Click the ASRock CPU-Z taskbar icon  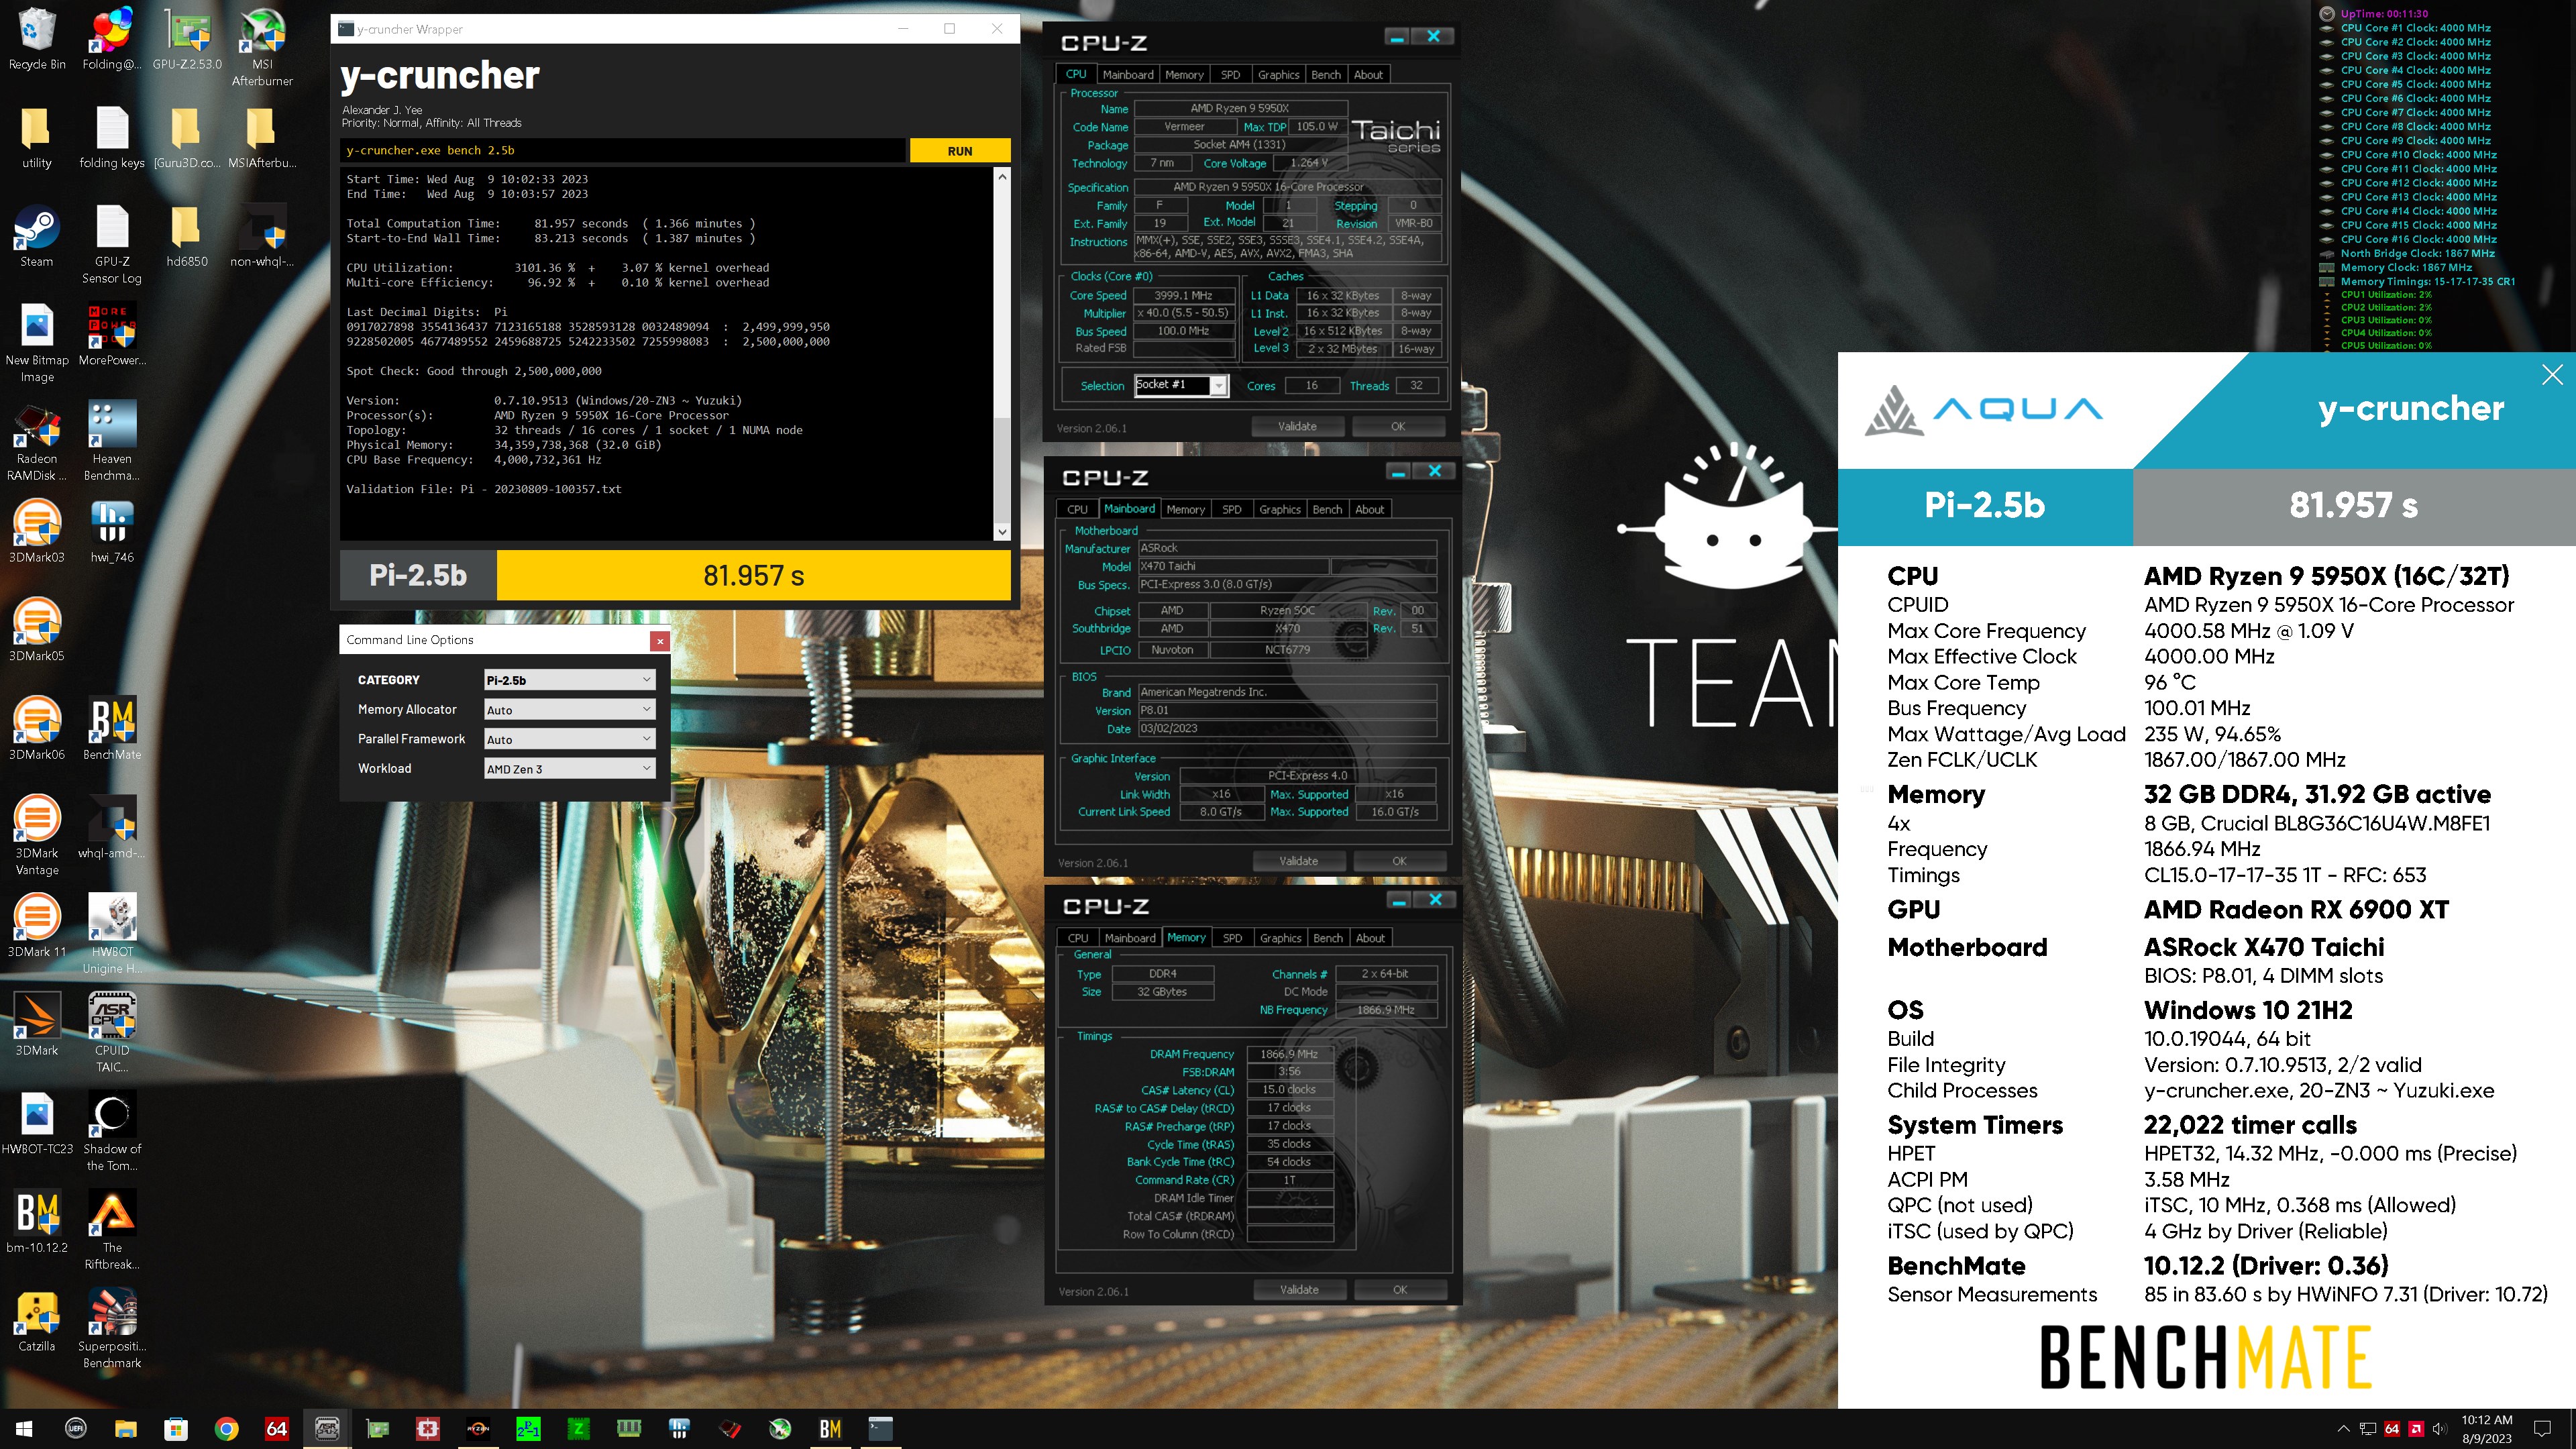(x=327, y=1429)
